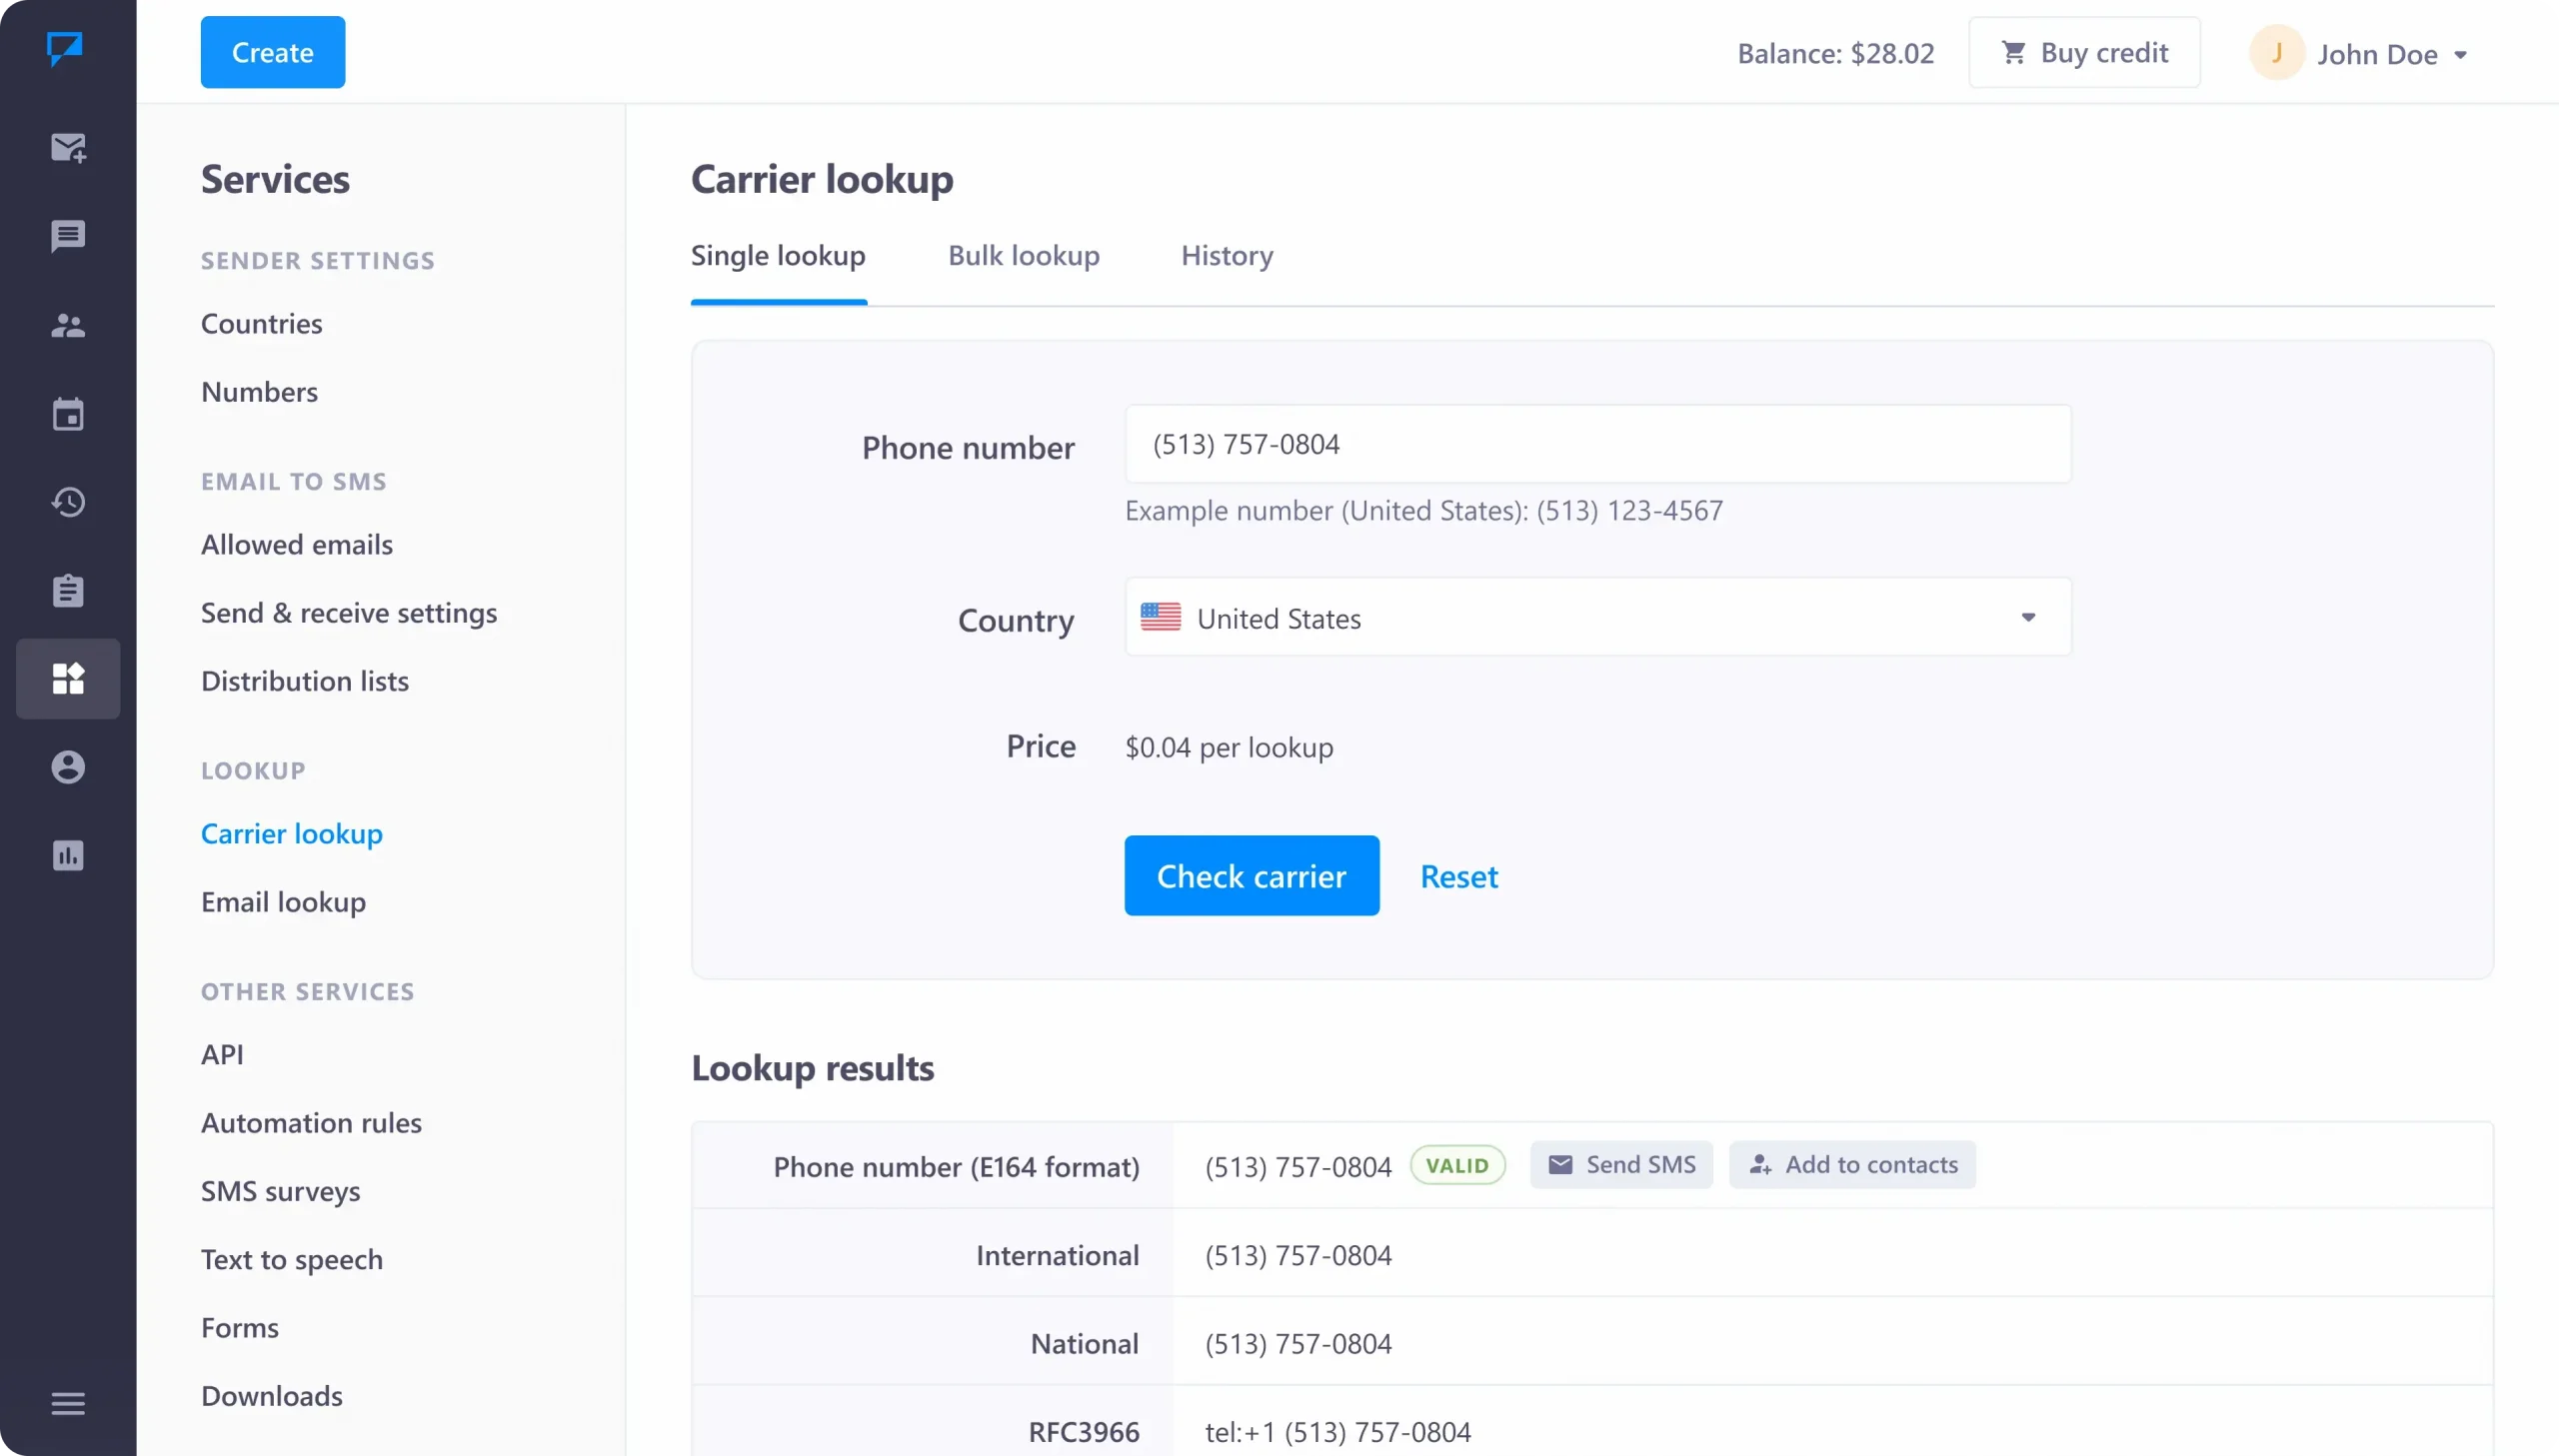Open Allowed emails

[x=296, y=545]
